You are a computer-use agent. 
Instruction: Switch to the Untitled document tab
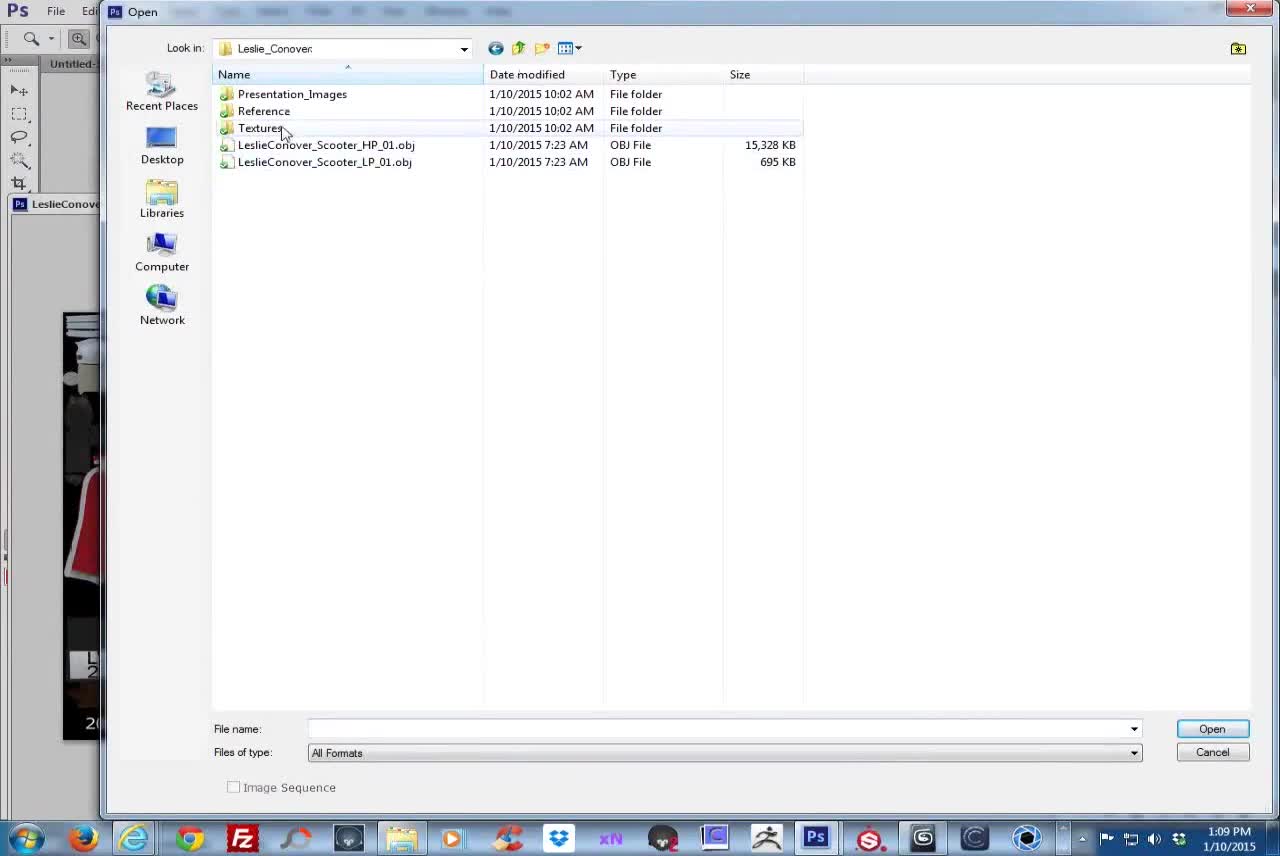pyautogui.click(x=72, y=64)
